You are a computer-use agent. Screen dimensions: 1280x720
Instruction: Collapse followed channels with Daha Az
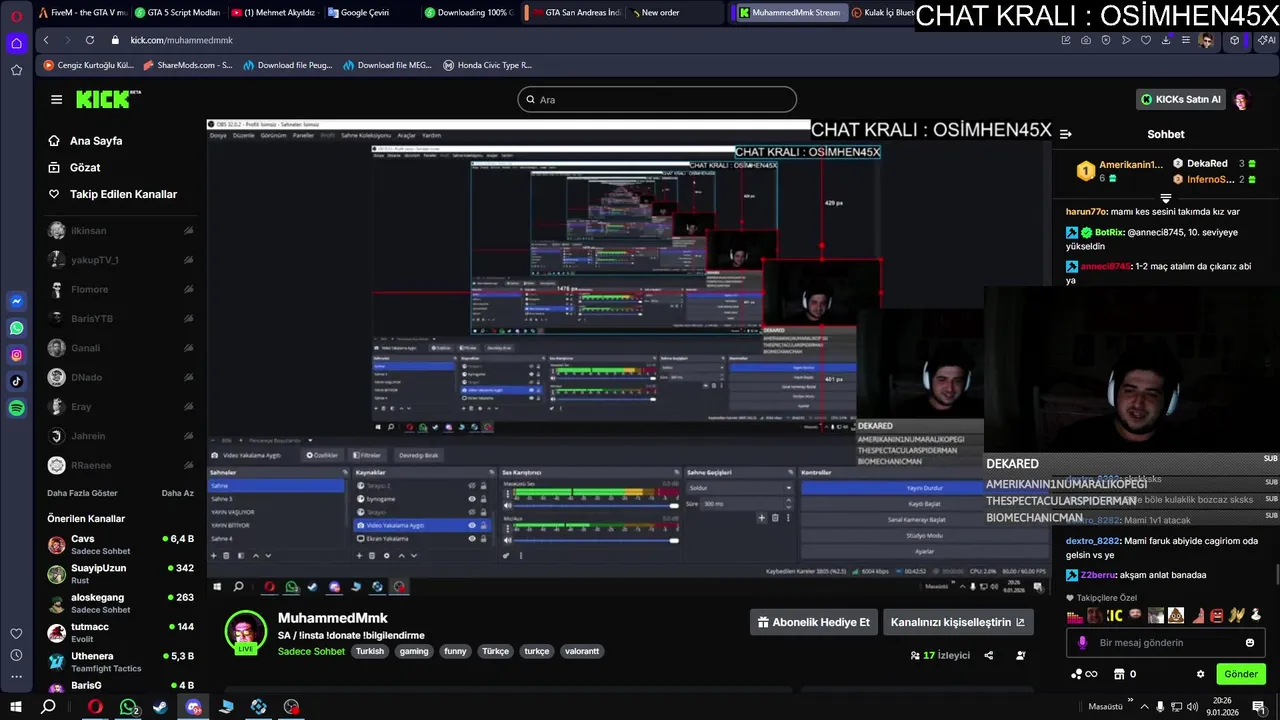pyautogui.click(x=178, y=493)
